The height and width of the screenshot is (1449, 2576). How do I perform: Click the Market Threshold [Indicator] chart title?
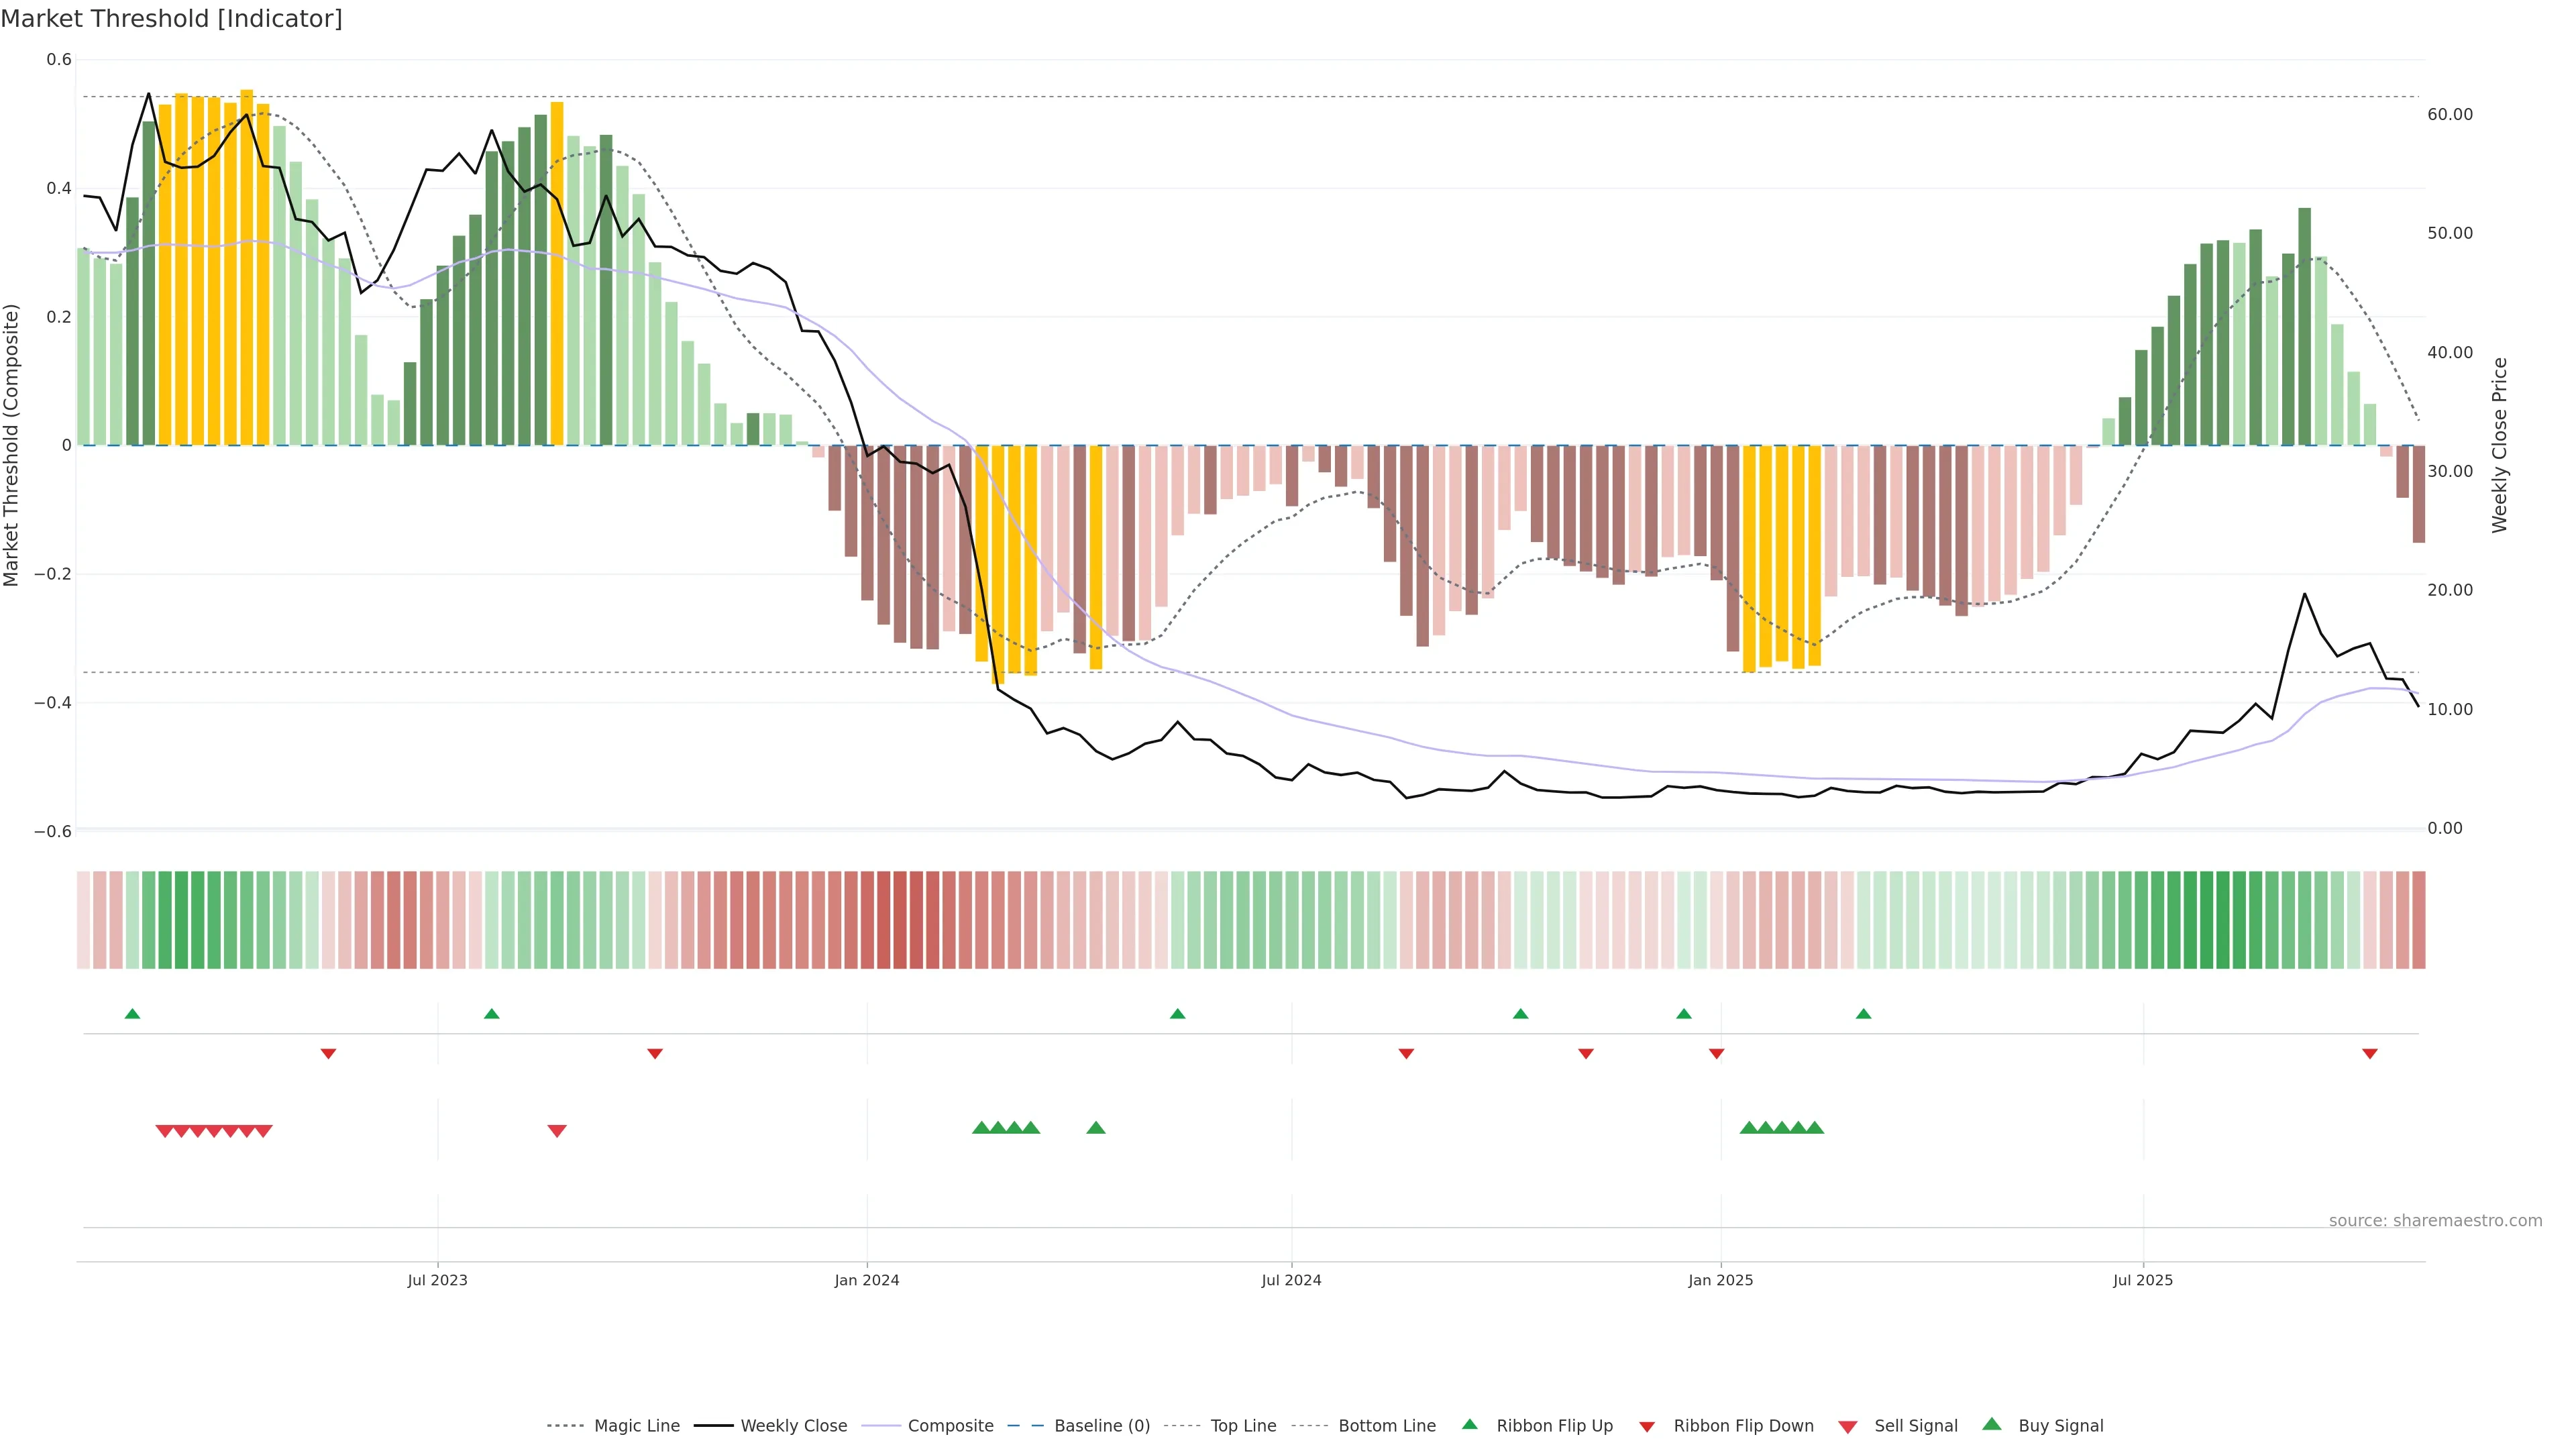pyautogui.click(x=172, y=19)
